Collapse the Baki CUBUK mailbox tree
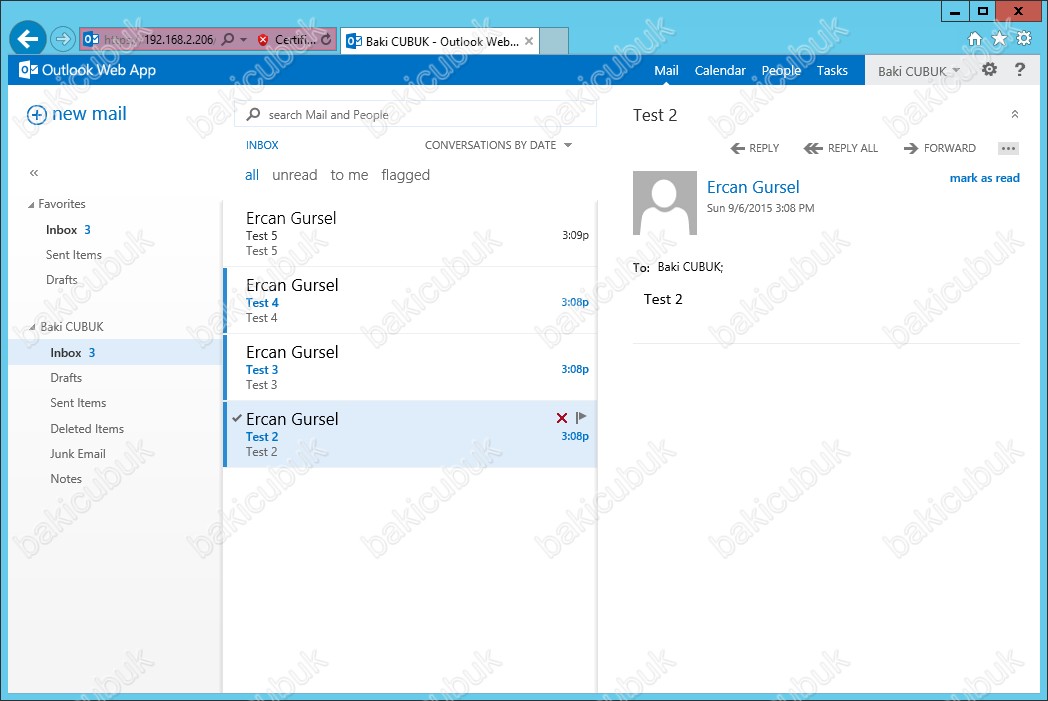1048x701 pixels. point(32,327)
